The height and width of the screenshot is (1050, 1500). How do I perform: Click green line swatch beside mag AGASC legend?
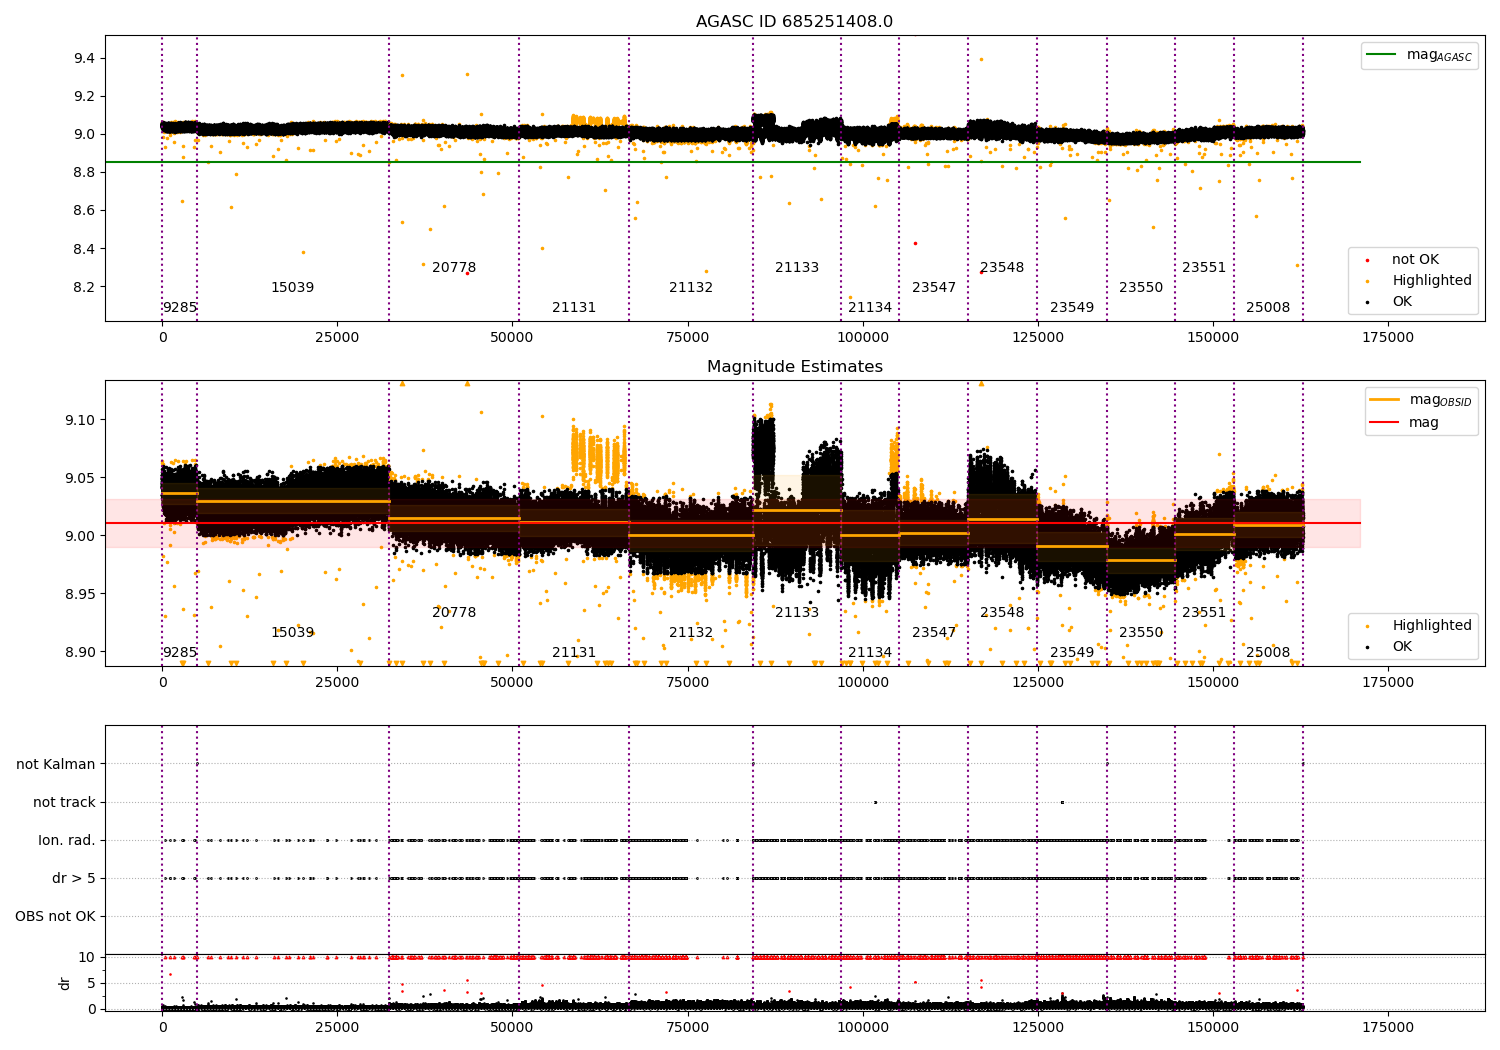click(1382, 55)
